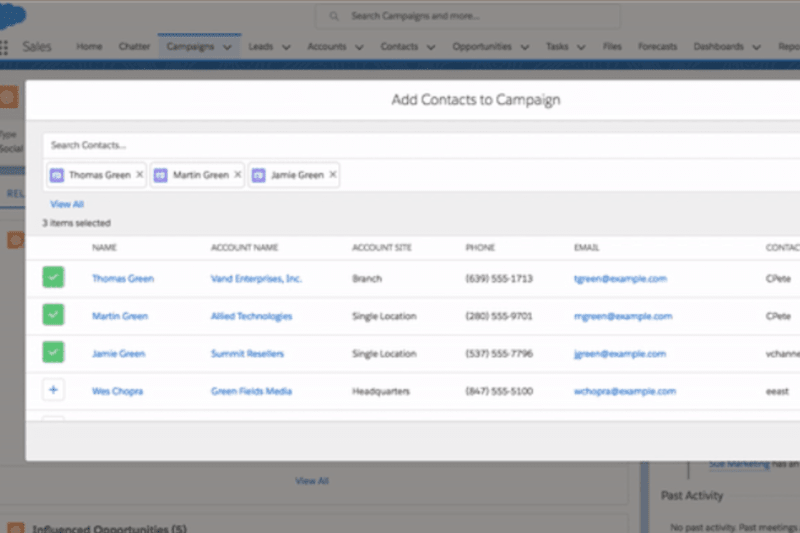This screenshot has height=533, width=800.
Task: Deselect Martin Green row checkmark
Action: pyautogui.click(x=53, y=315)
